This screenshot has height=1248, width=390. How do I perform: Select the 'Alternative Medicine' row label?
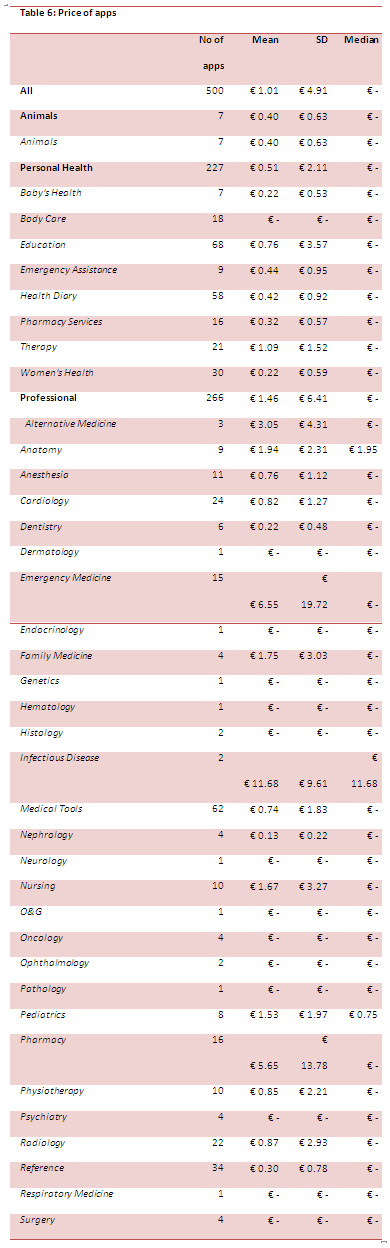71,424
